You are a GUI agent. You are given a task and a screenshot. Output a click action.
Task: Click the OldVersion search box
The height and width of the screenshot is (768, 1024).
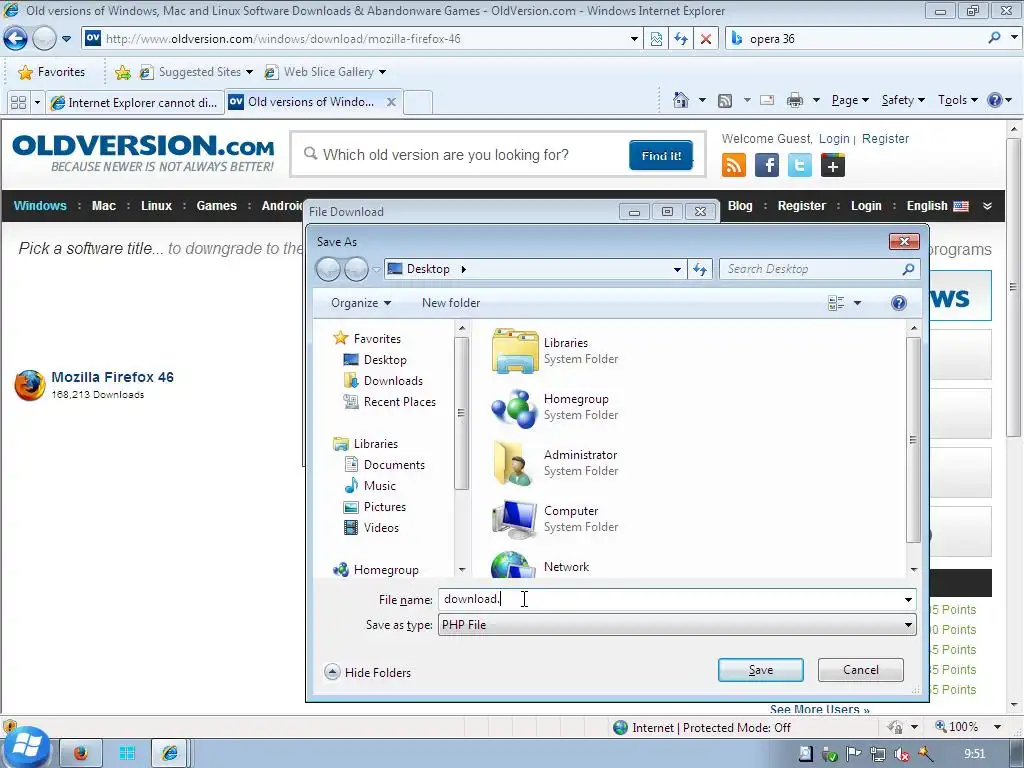pos(462,155)
